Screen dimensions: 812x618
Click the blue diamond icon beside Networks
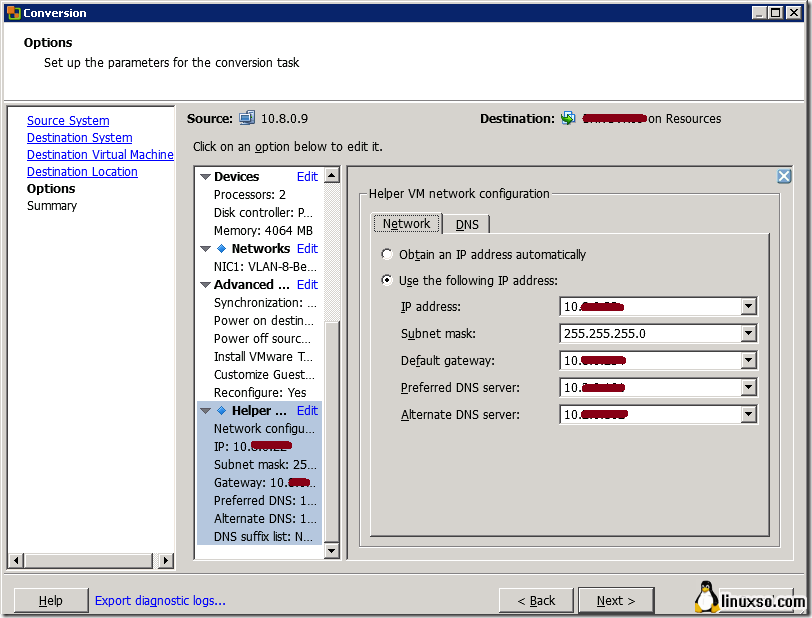pos(221,249)
